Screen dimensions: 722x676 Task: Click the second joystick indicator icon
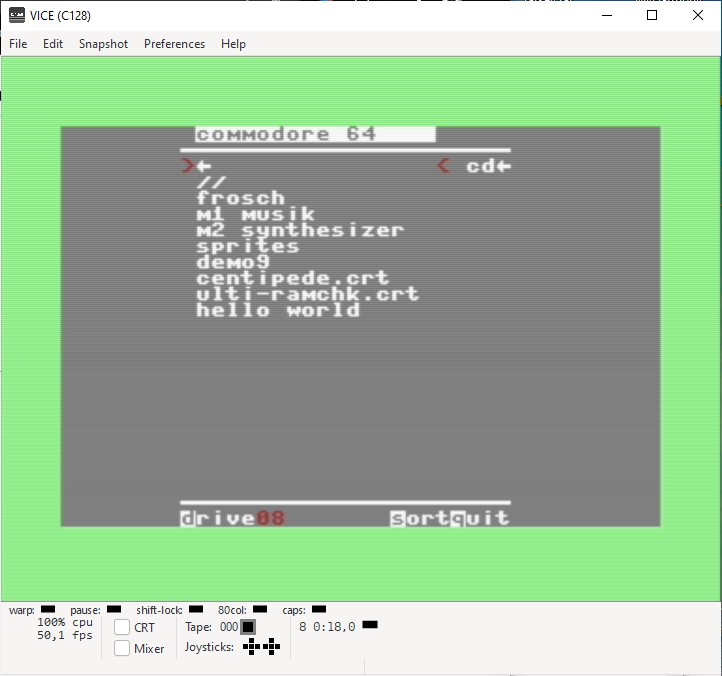pos(271,647)
